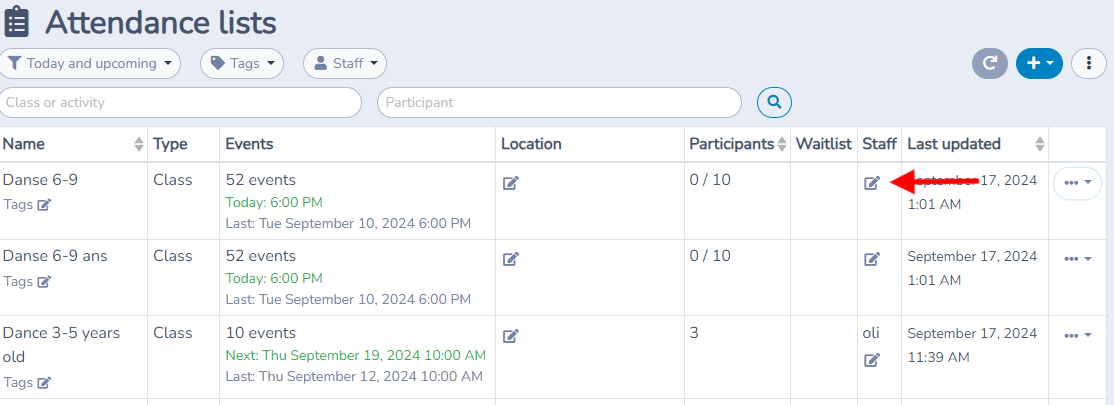
Task: Open the Staff filter dropdown
Action: point(345,63)
